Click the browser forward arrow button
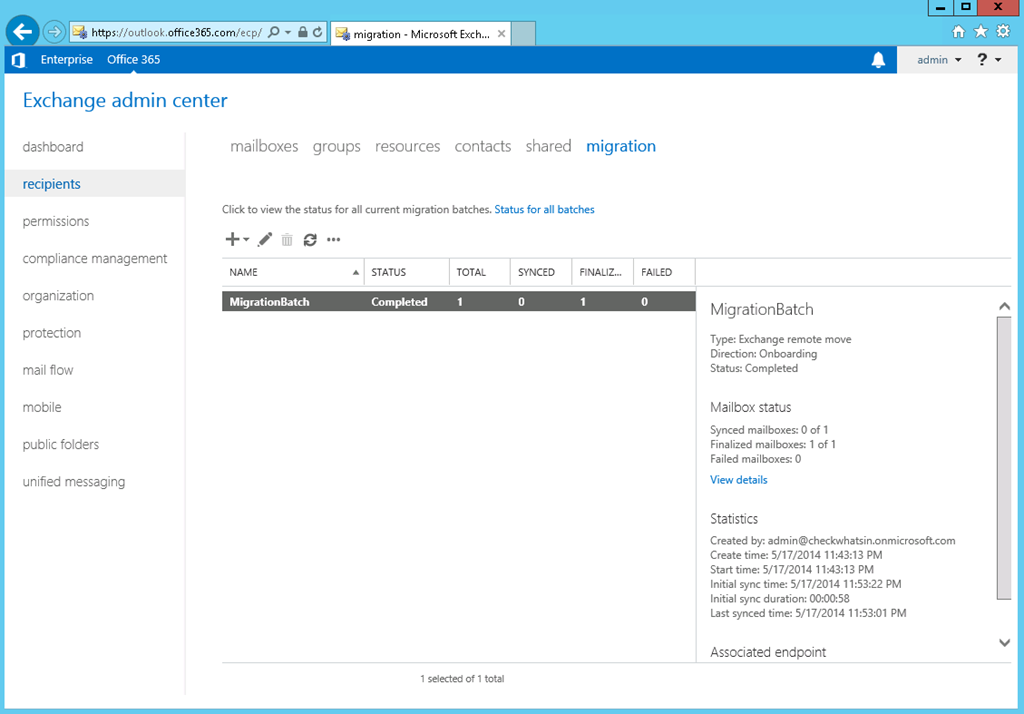The width and height of the screenshot is (1024, 714). click(54, 31)
